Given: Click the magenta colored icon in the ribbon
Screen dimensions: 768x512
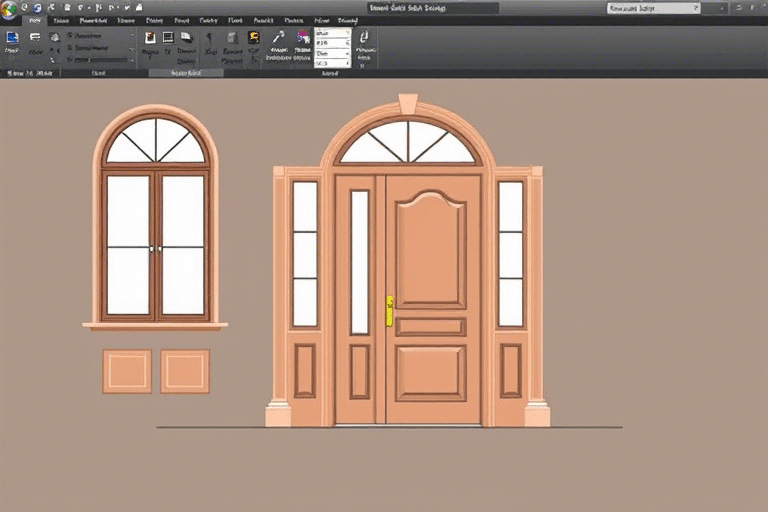Looking at the screenshot, I should pos(302,38).
